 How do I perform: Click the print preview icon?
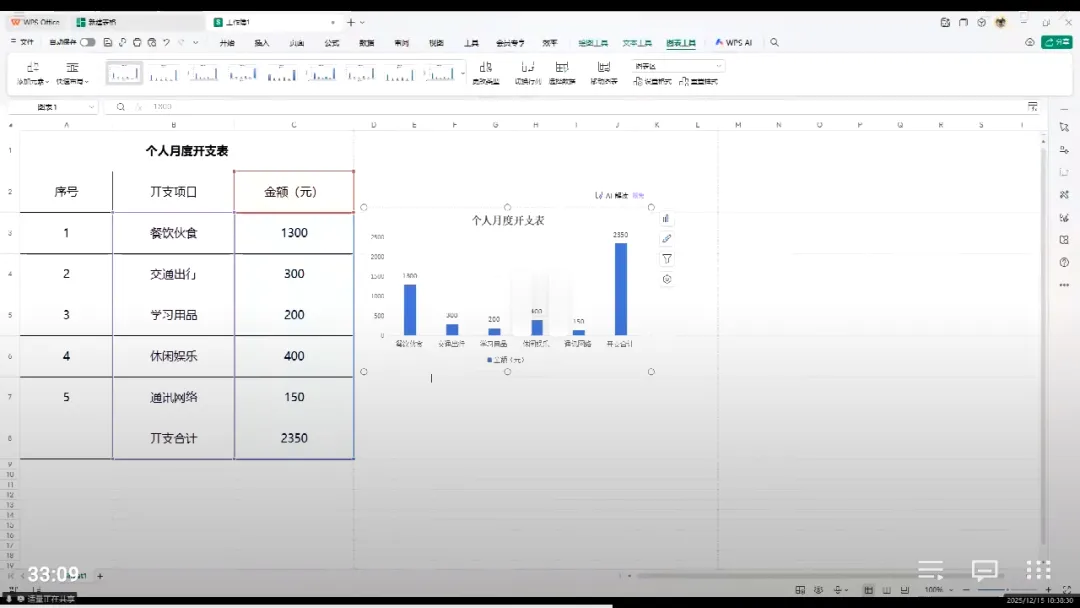tap(152, 43)
